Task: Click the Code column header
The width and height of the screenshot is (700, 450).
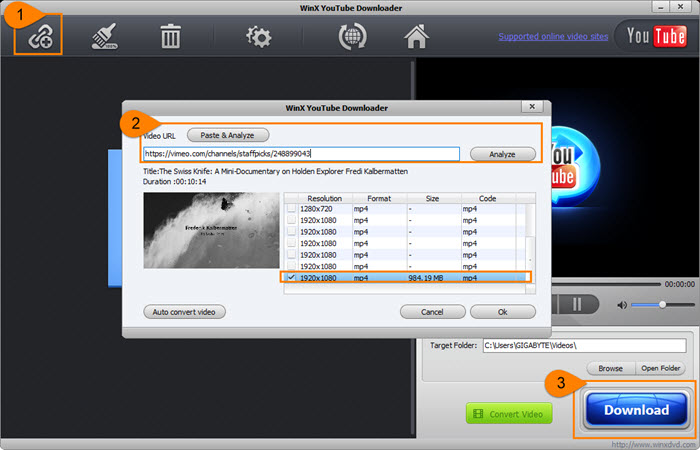Action: click(488, 198)
